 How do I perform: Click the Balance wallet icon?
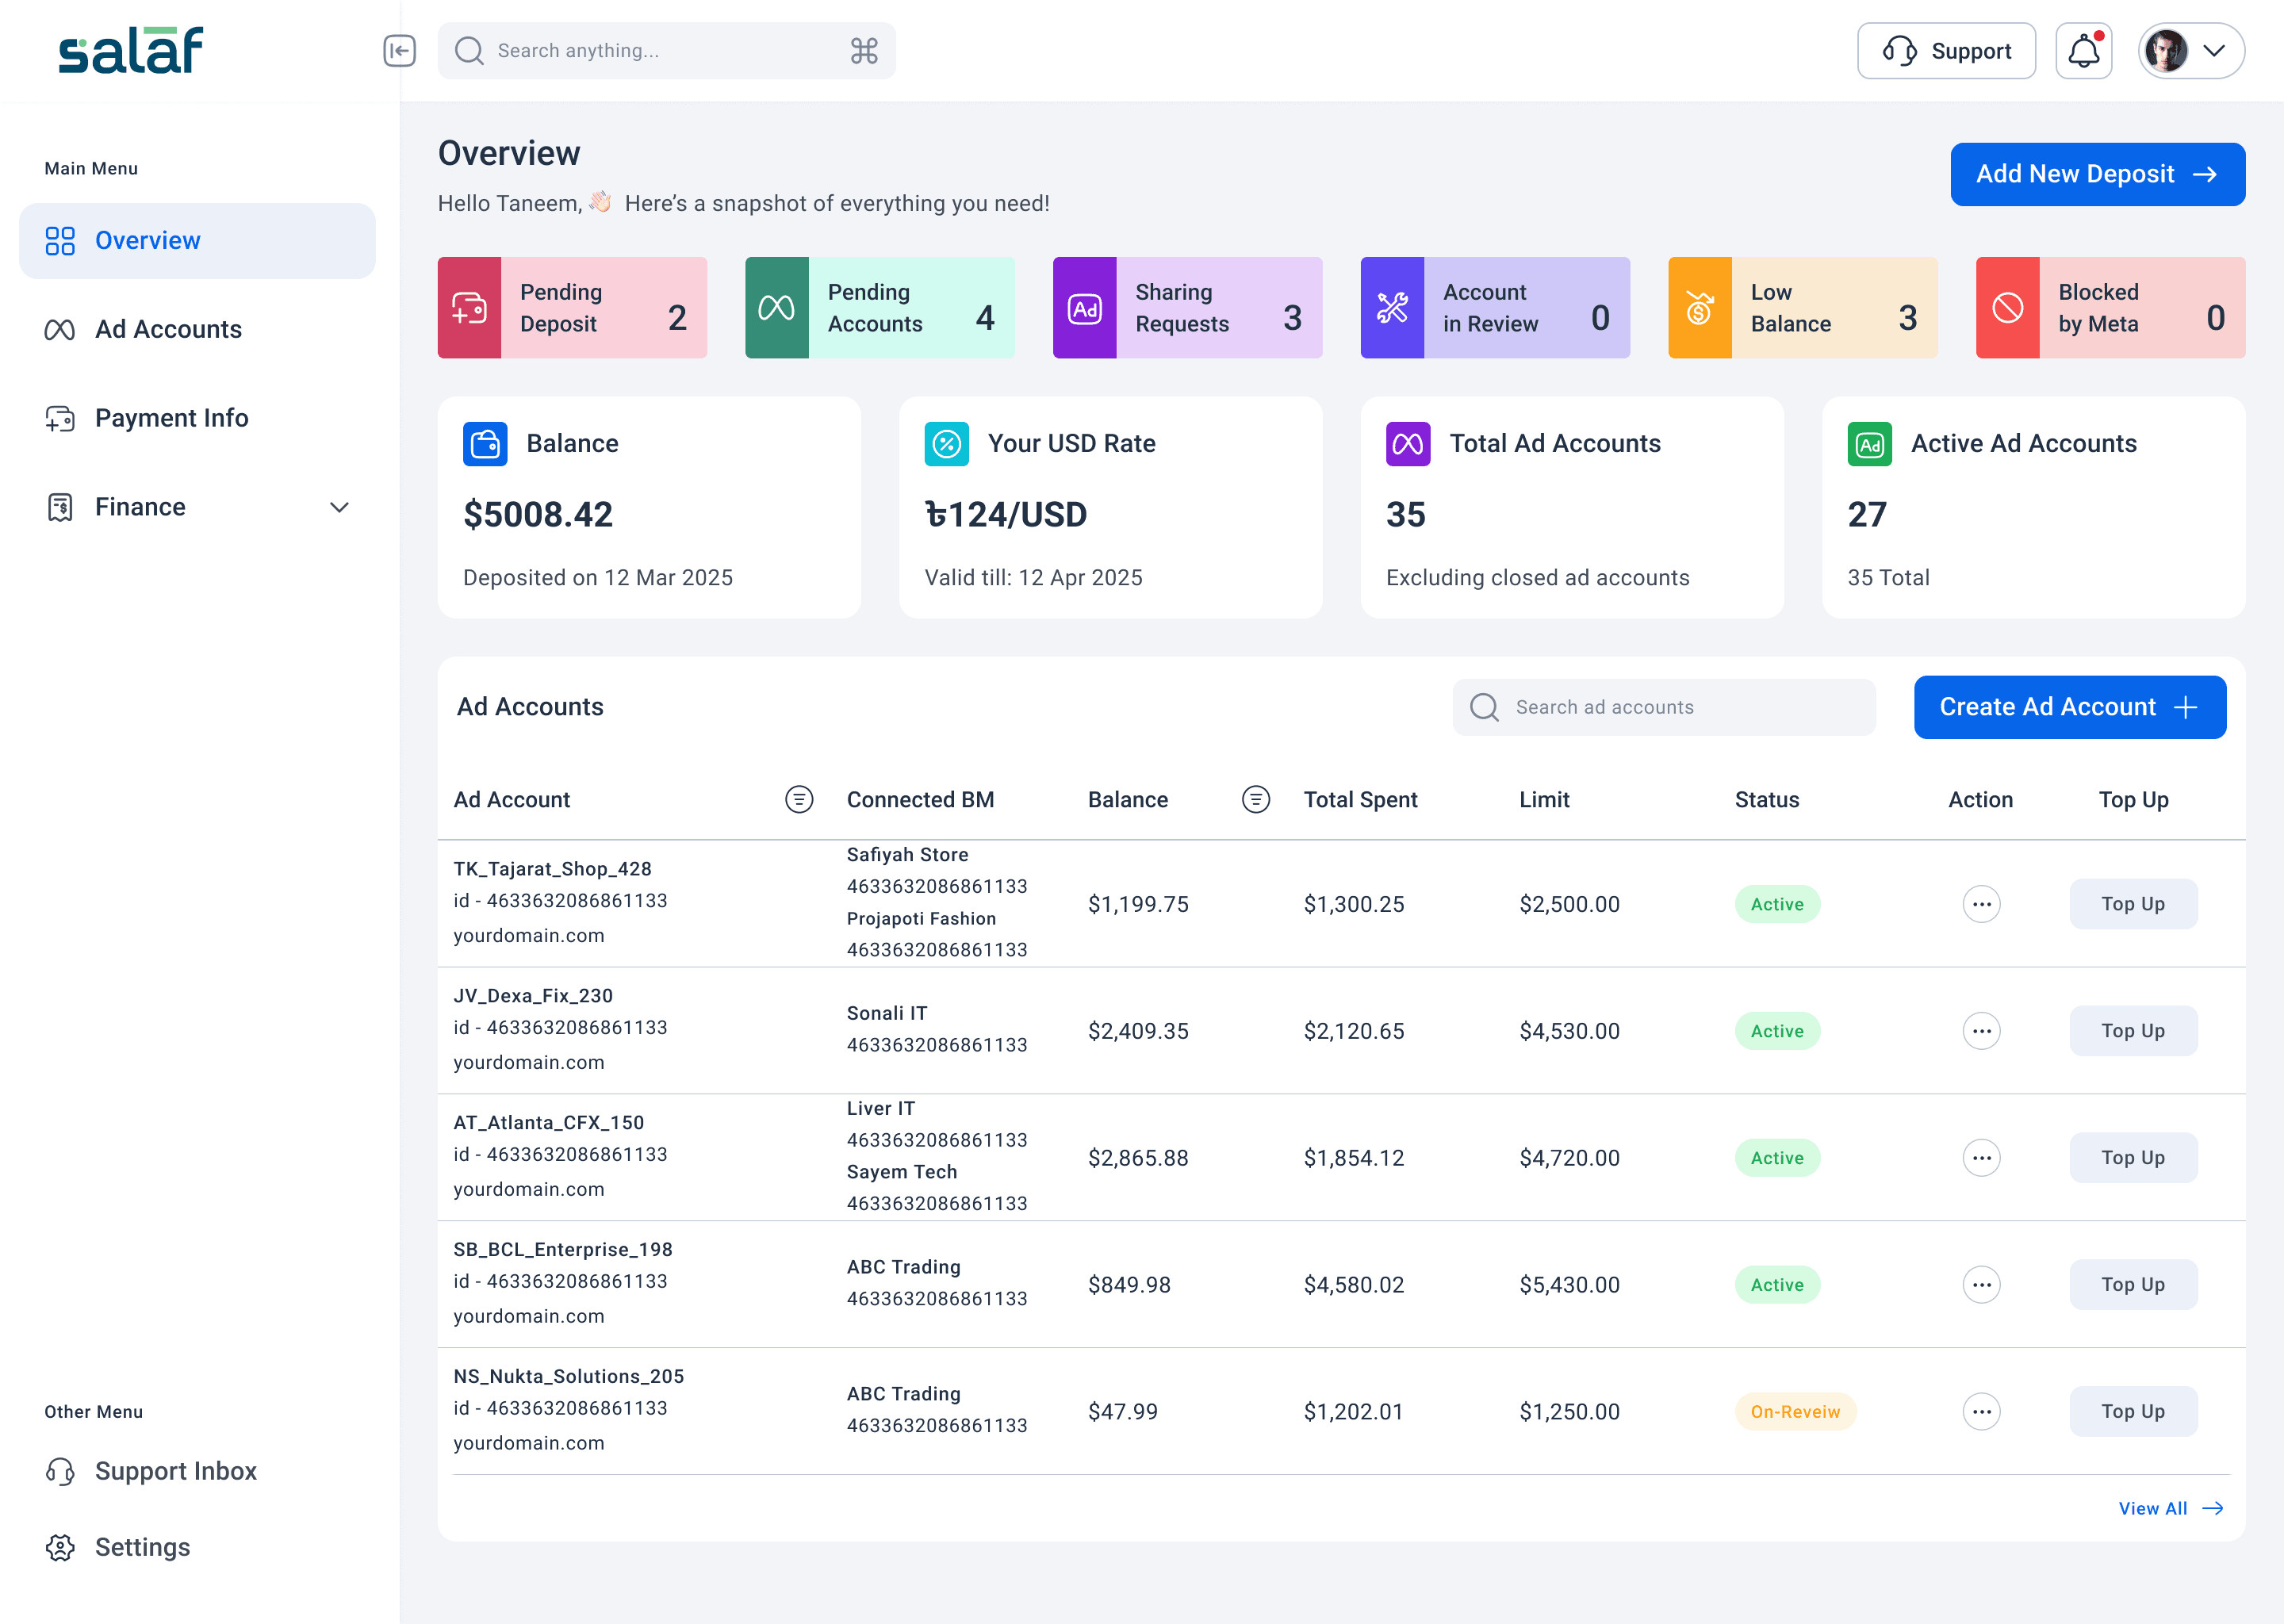pos(485,444)
